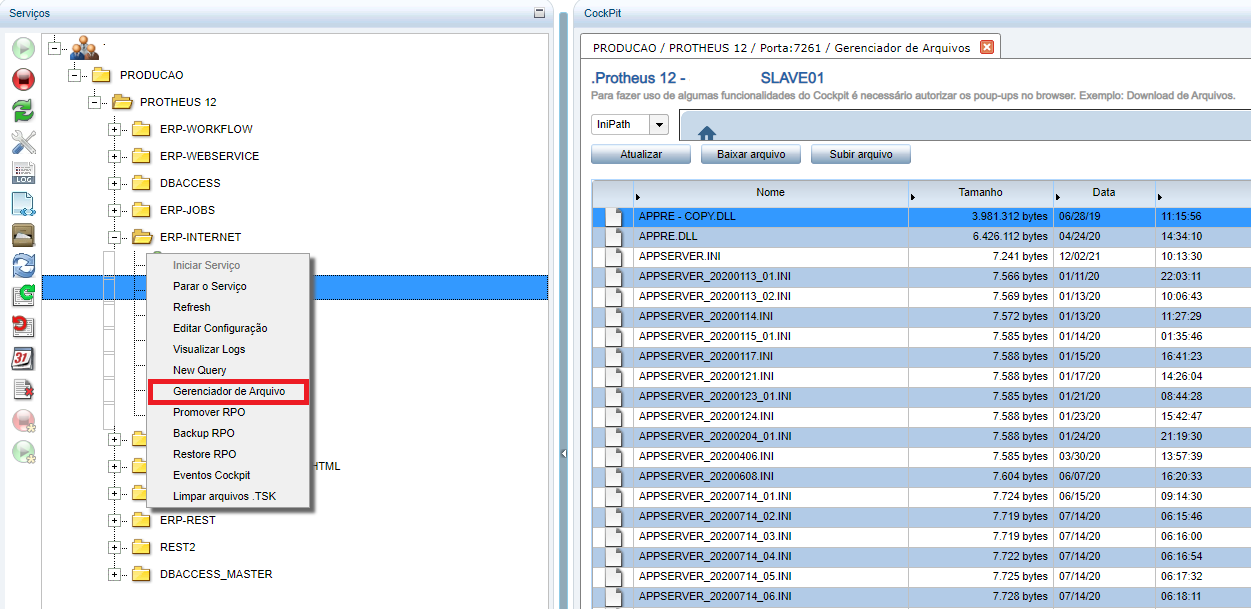Expand the ERP-REST node
The height and width of the screenshot is (609, 1251).
click(x=114, y=520)
